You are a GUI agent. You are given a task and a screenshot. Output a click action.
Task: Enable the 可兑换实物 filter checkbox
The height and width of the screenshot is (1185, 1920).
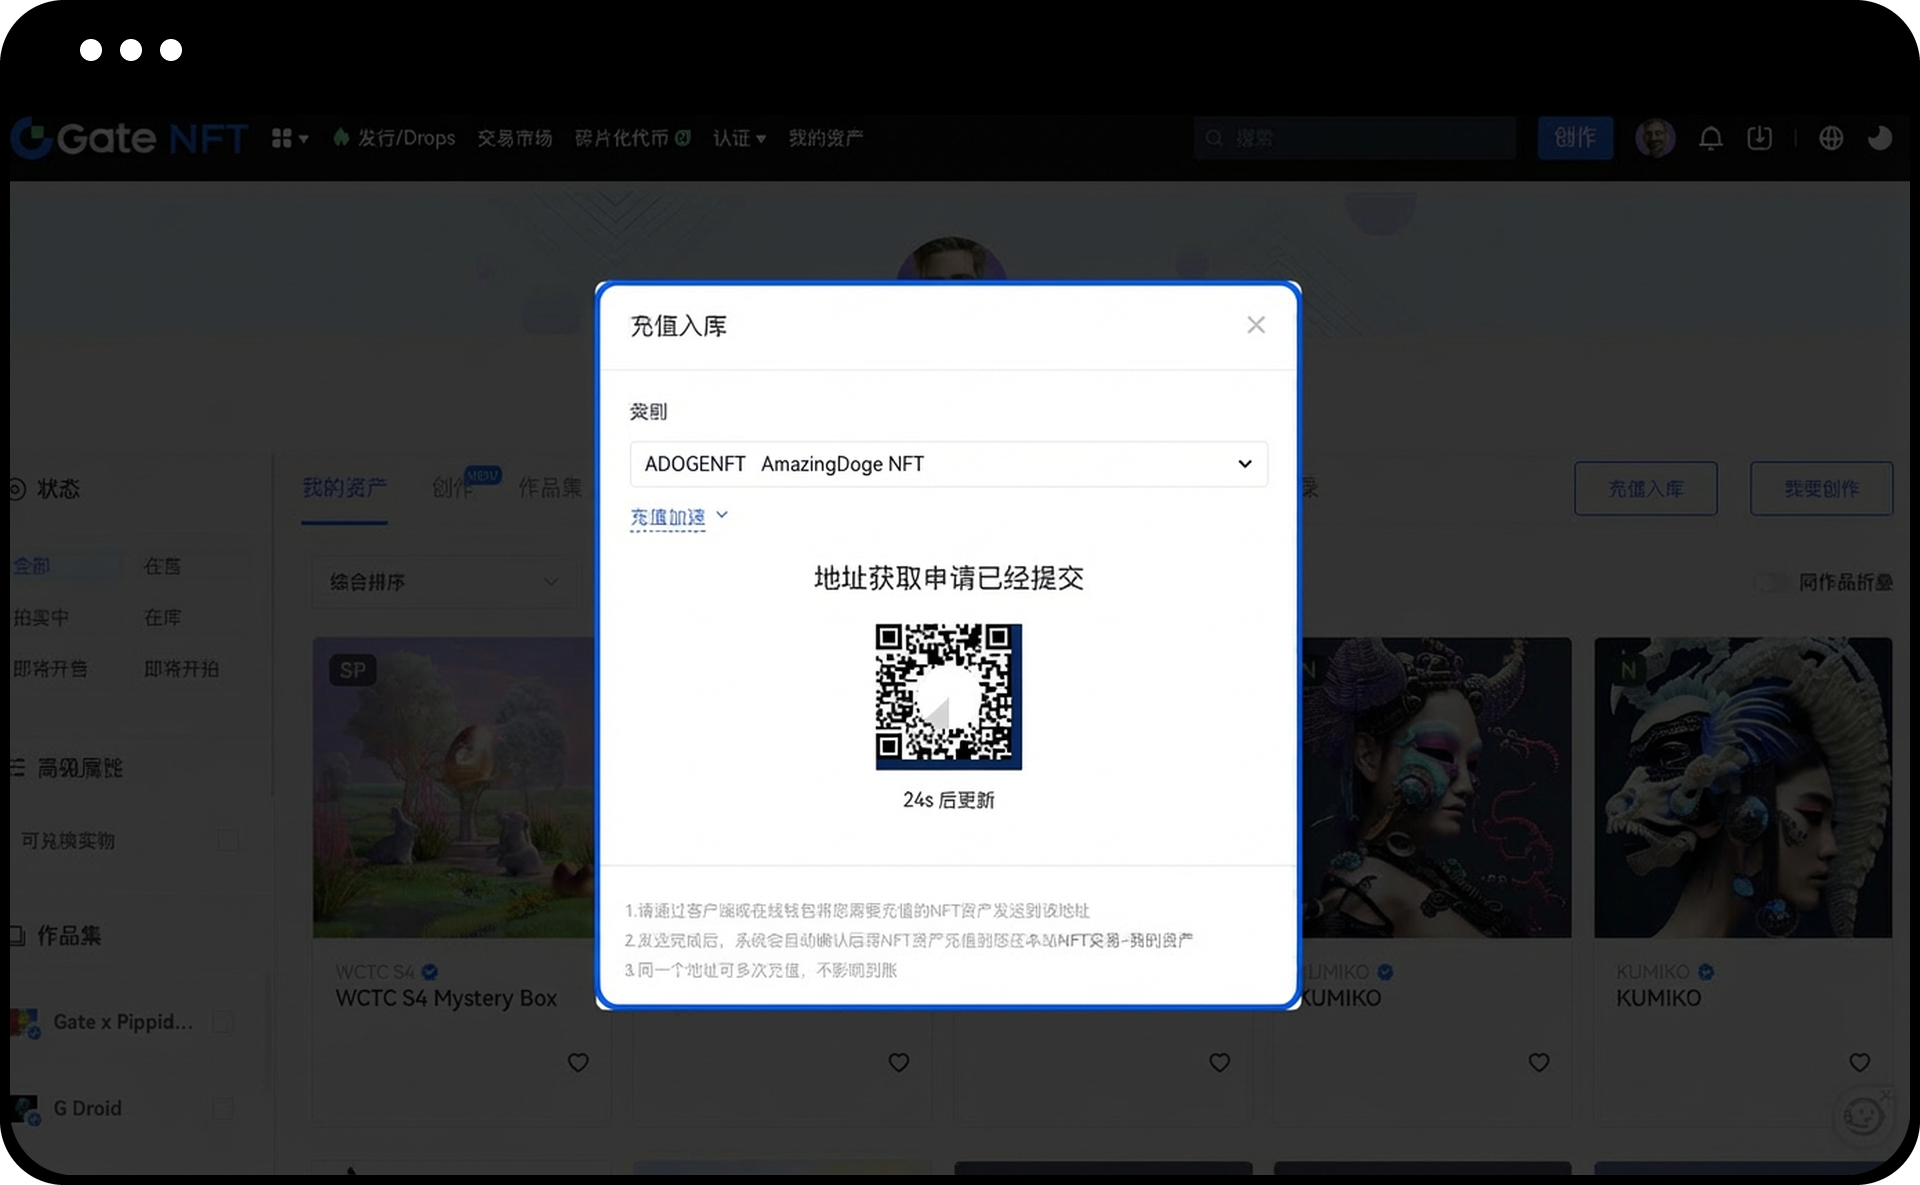(x=228, y=840)
